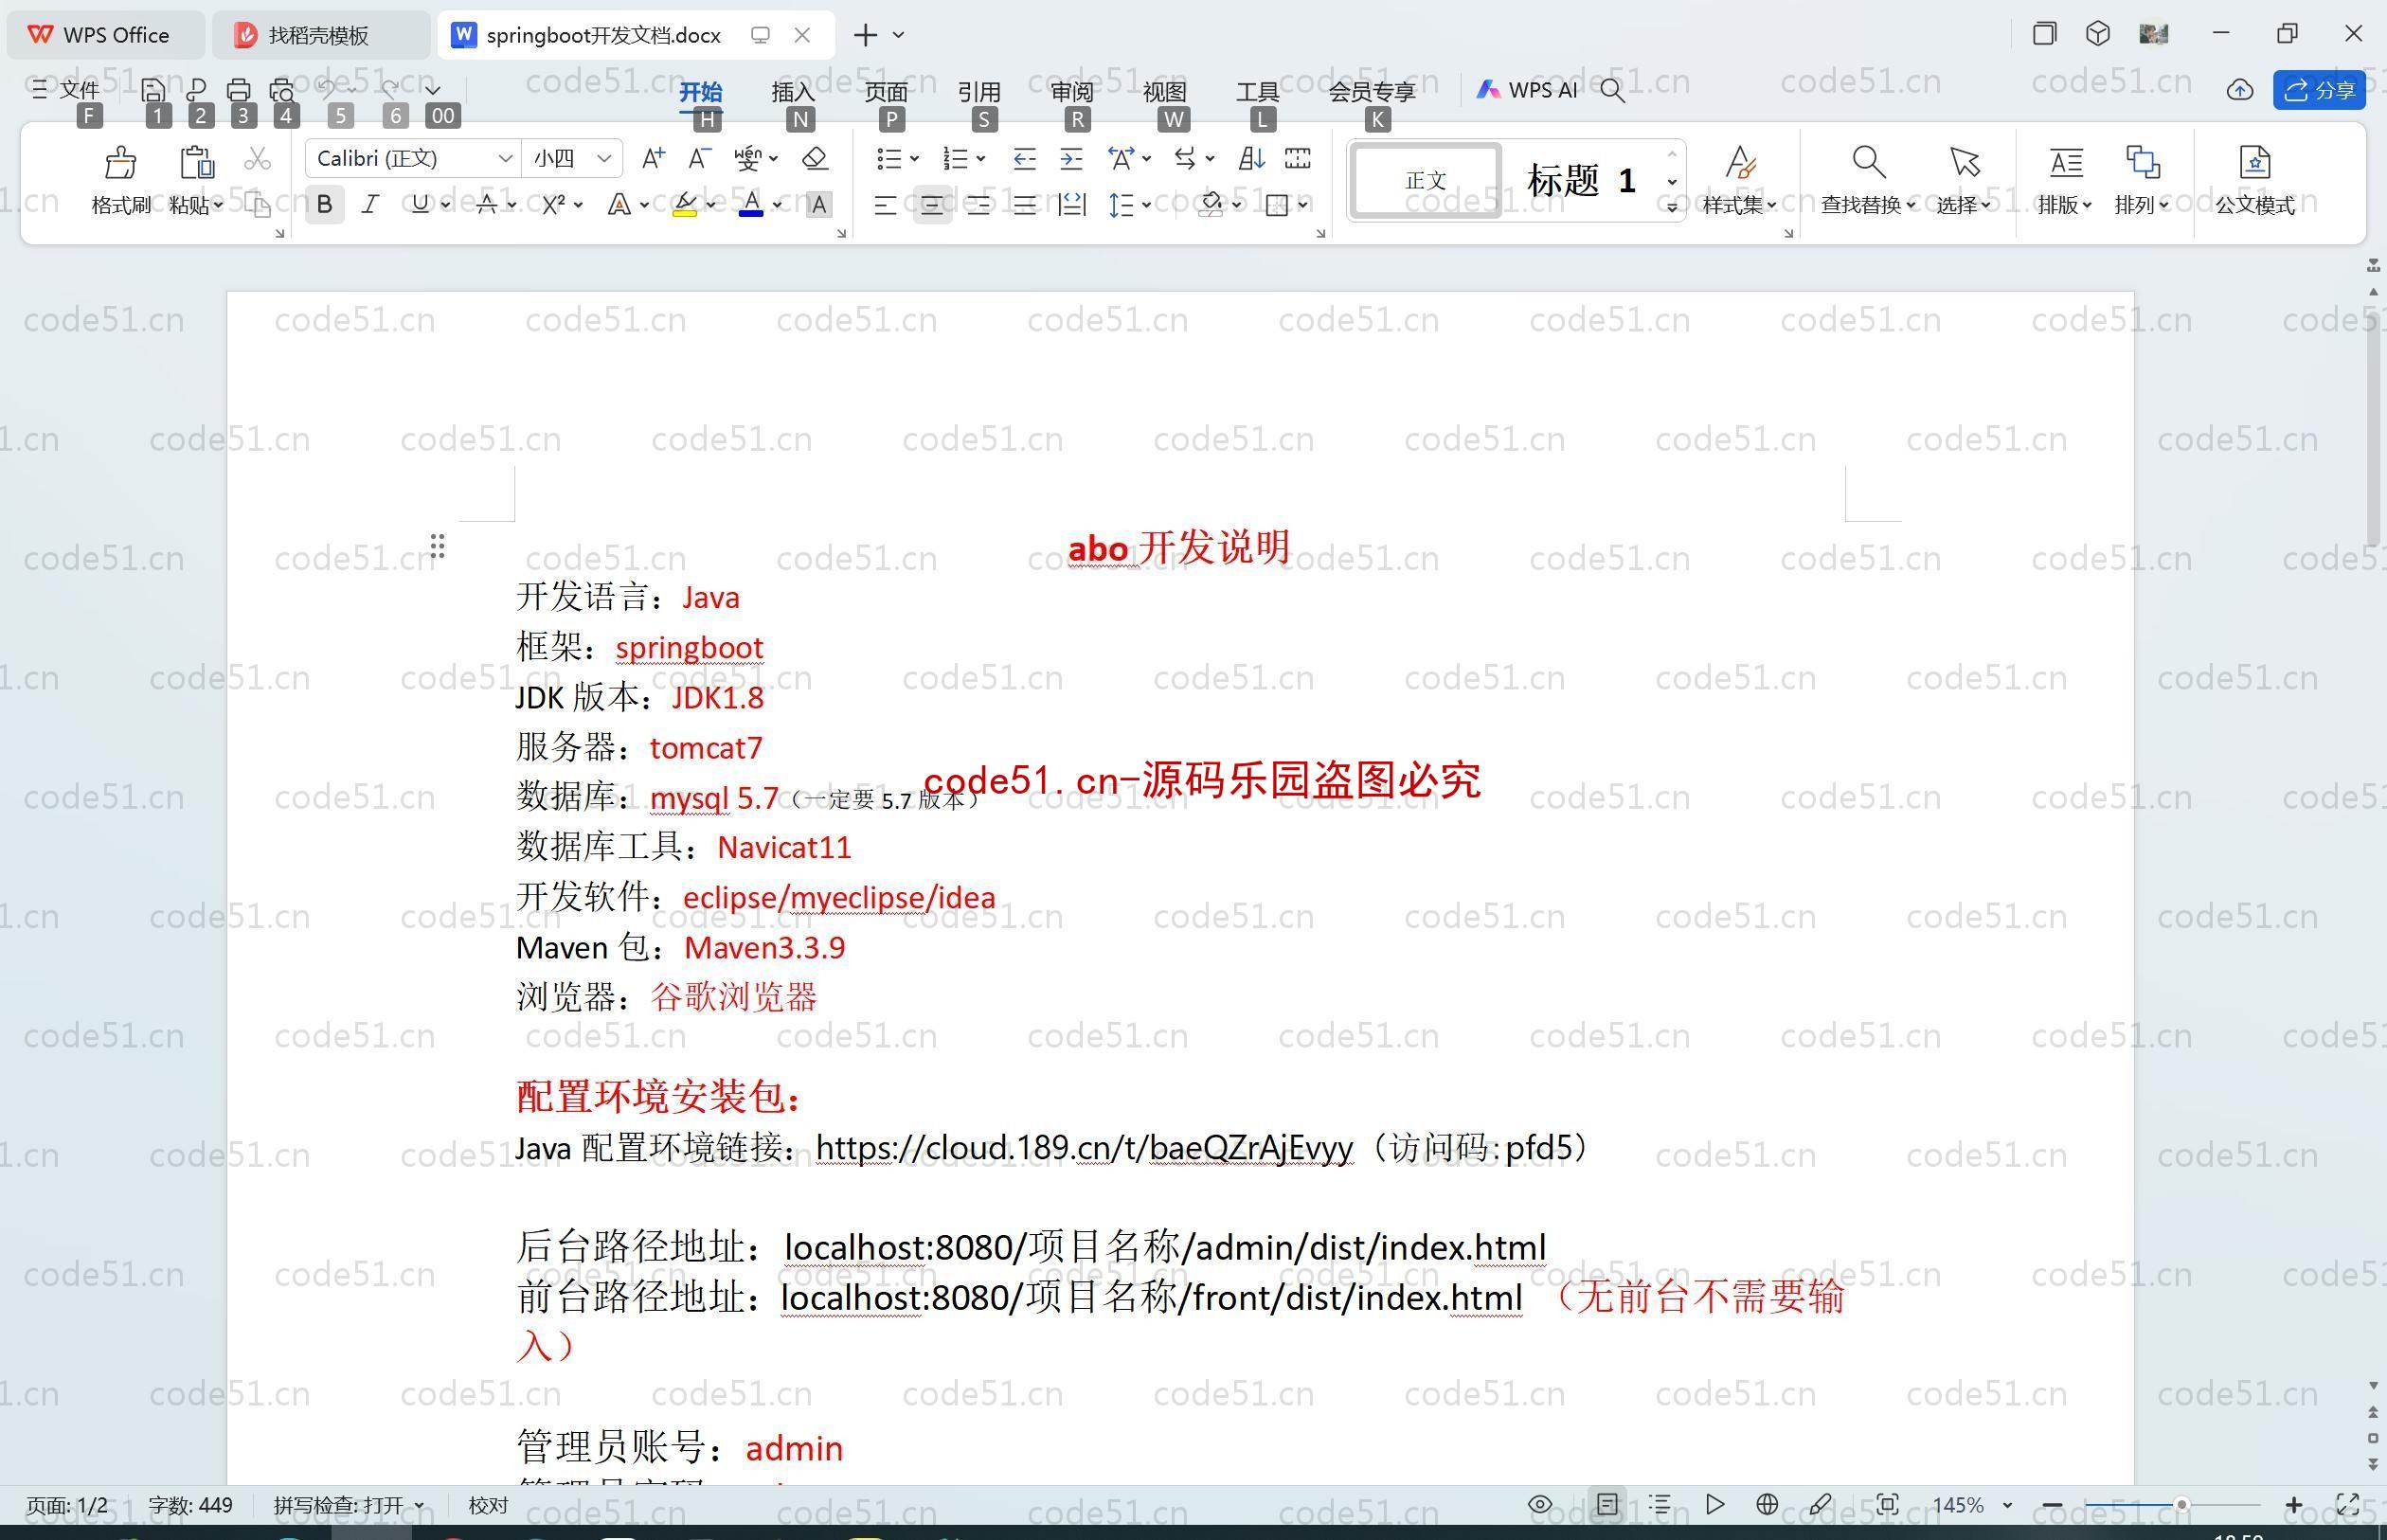Open the font size dropdown 小四
The image size is (2387, 1540).
tap(604, 158)
